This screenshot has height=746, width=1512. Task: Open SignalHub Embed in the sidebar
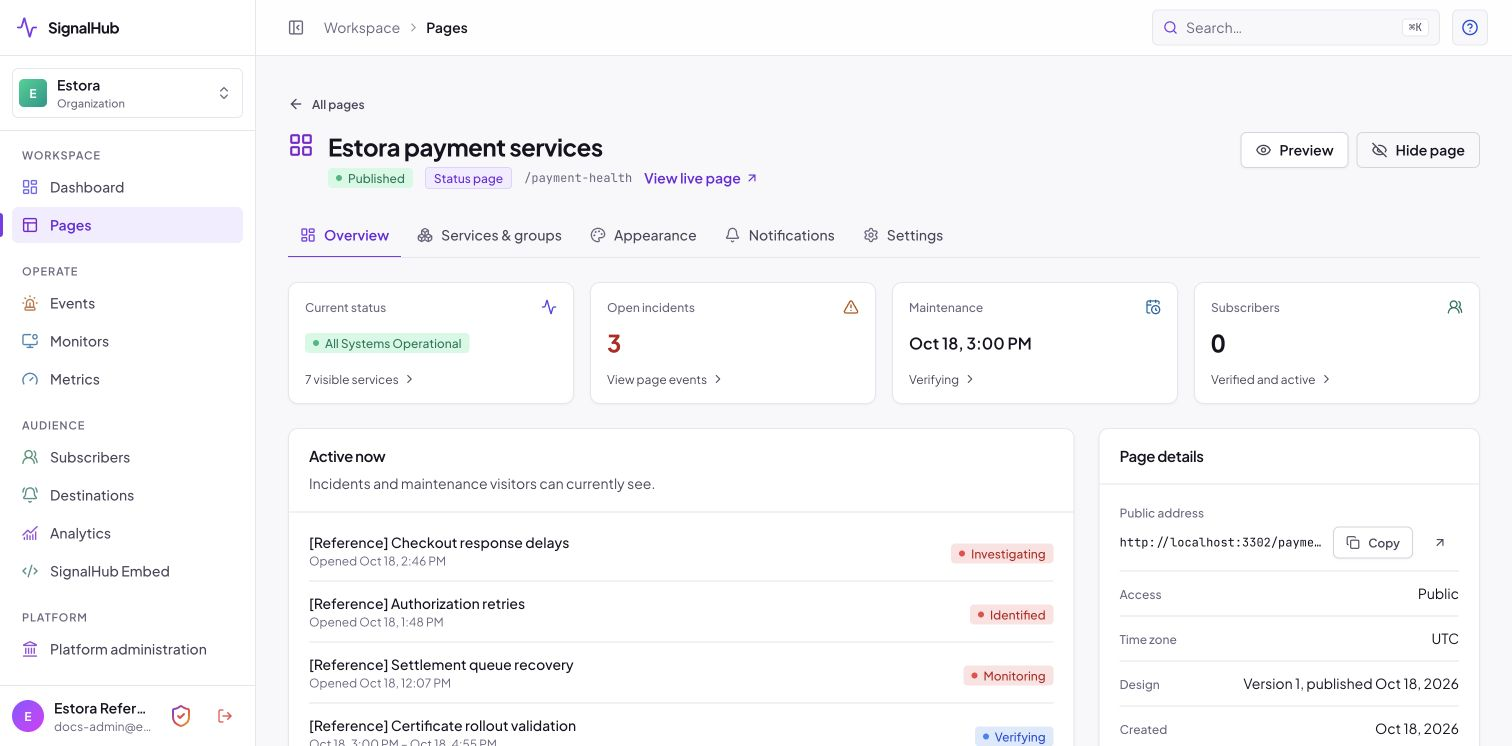(127, 571)
